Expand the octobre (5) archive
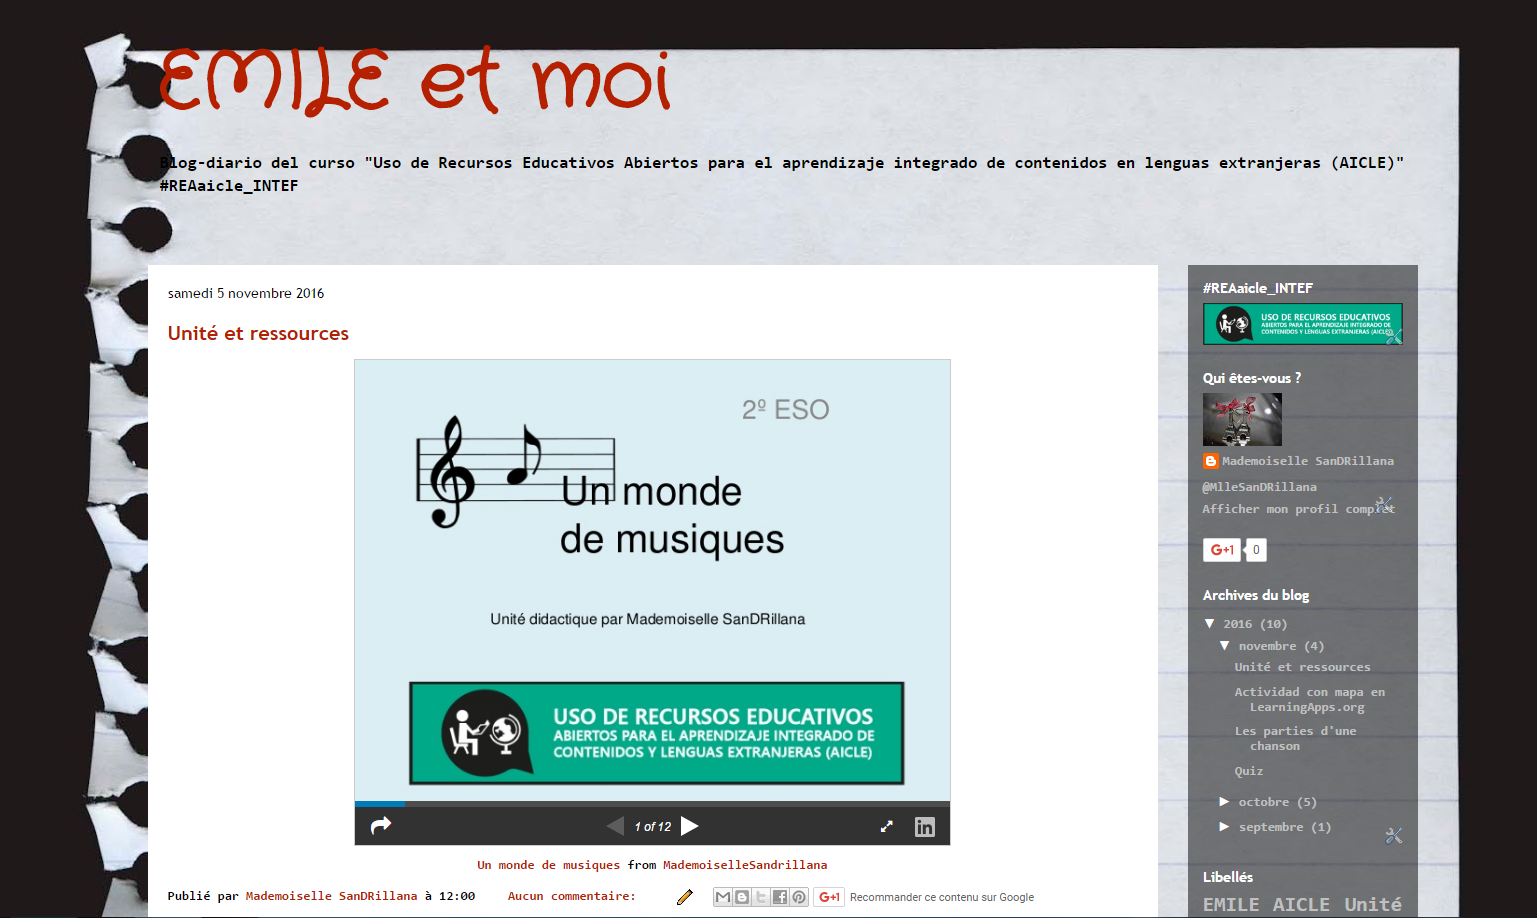The image size is (1537, 918). (x=1224, y=801)
